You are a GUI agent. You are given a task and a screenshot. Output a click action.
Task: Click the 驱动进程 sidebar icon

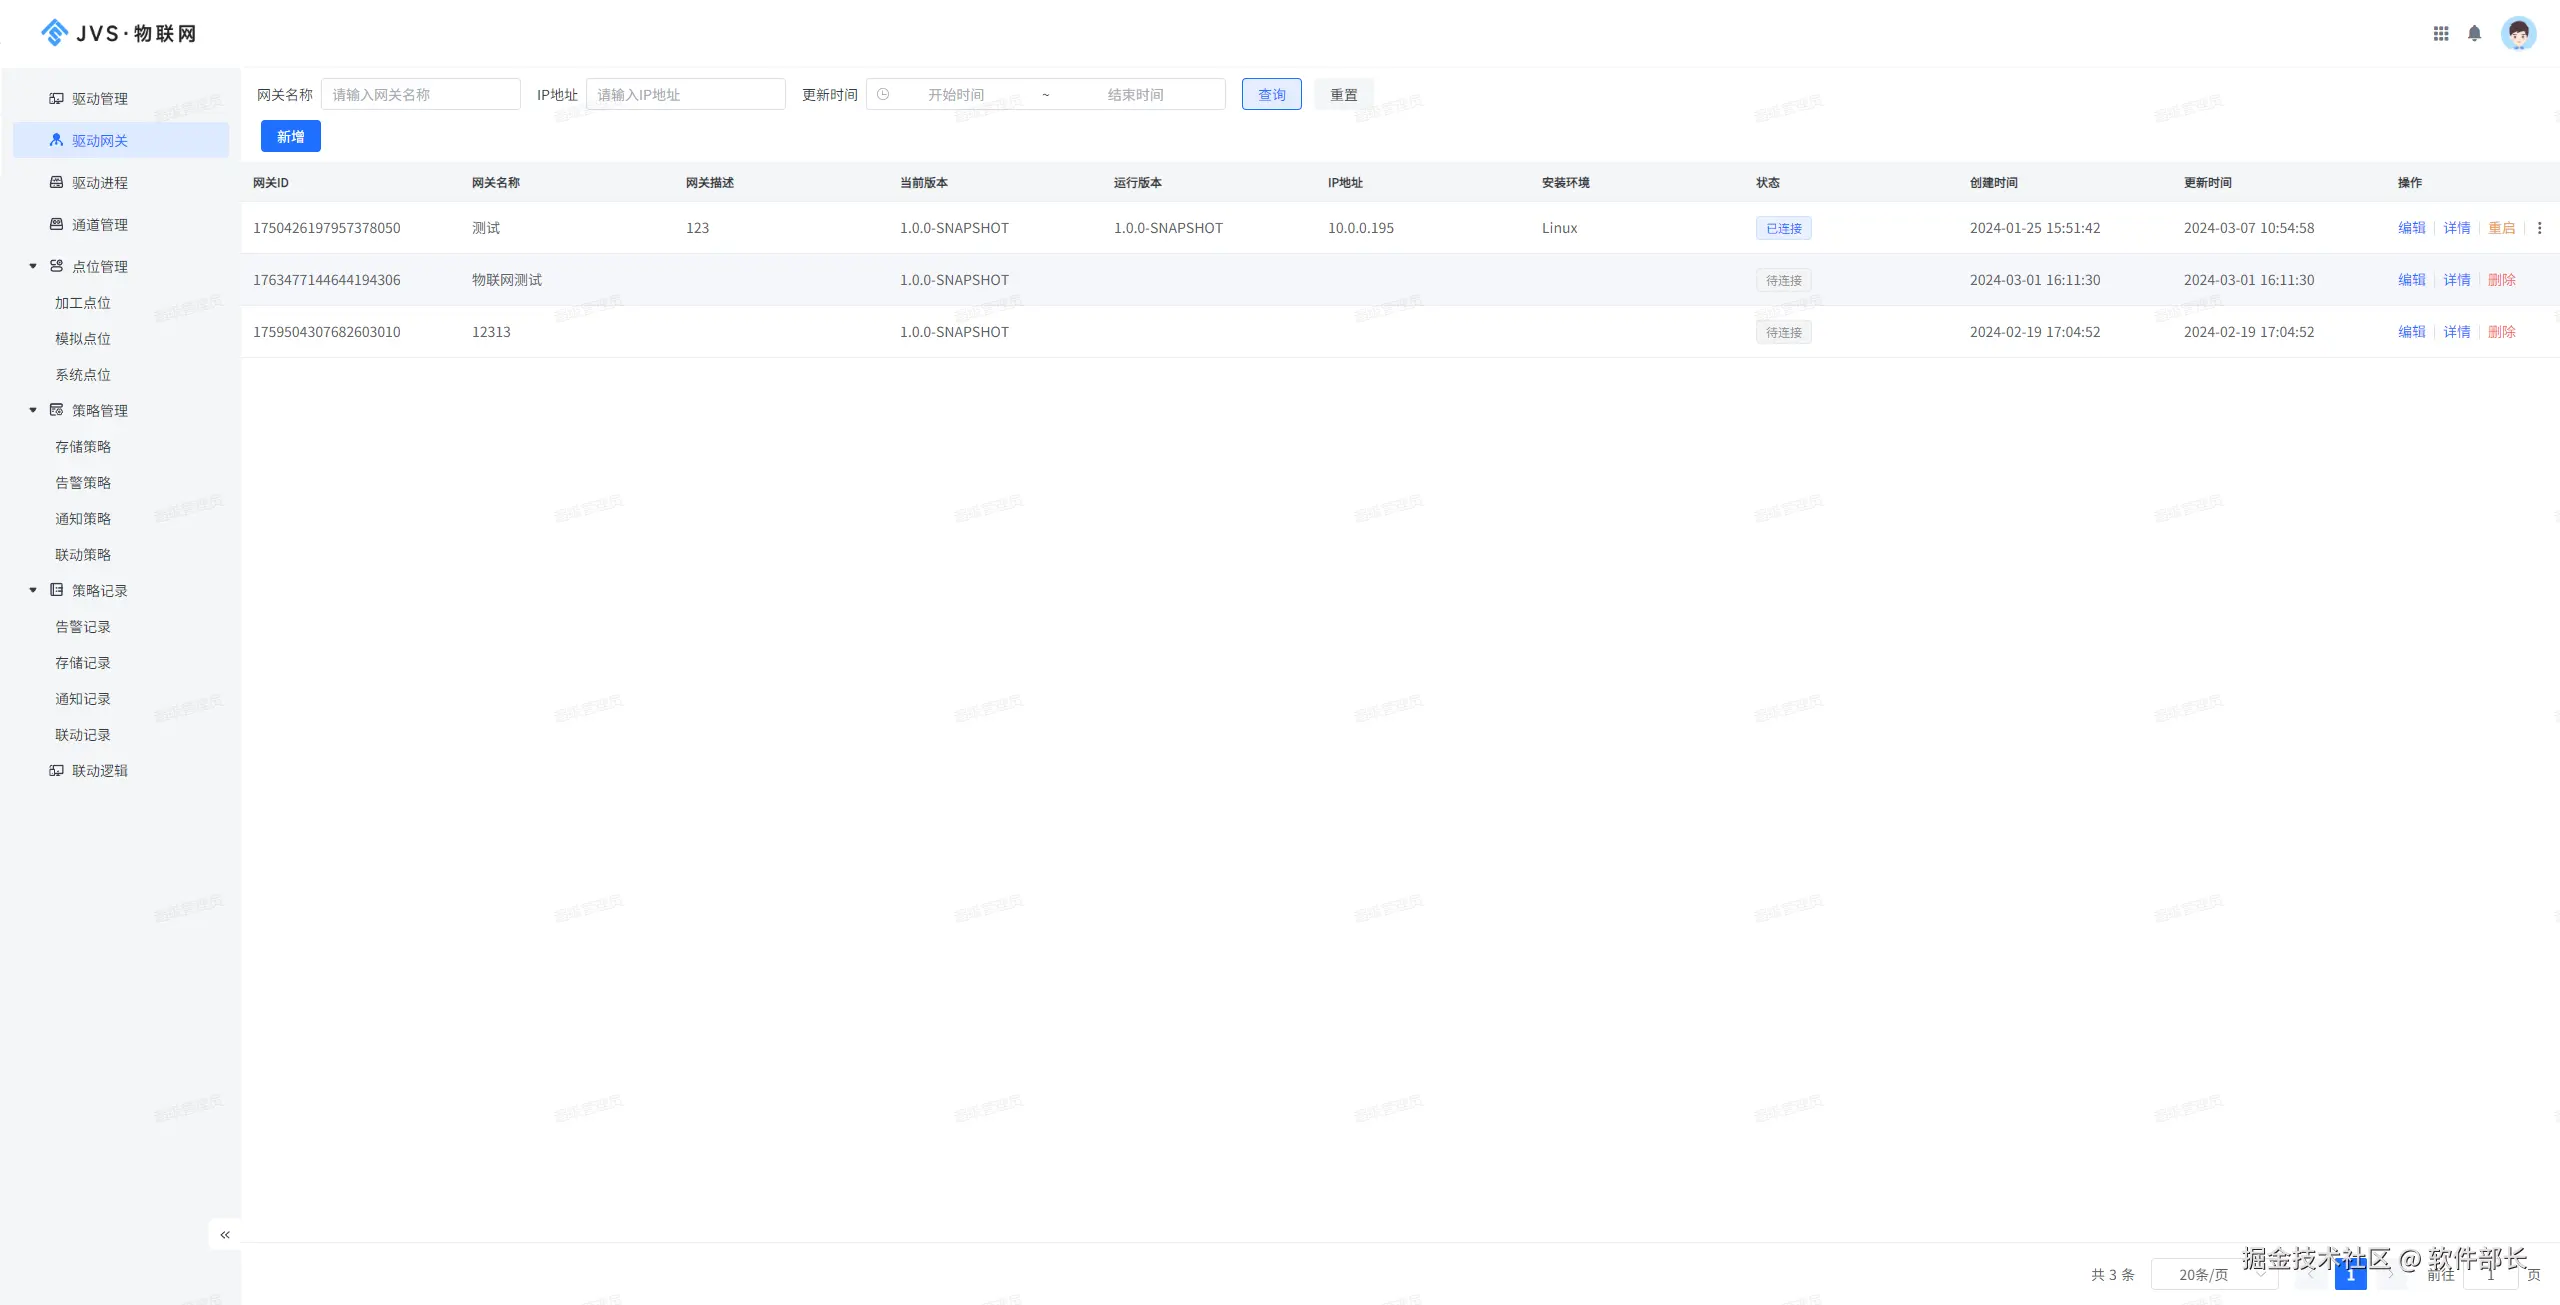click(x=57, y=182)
